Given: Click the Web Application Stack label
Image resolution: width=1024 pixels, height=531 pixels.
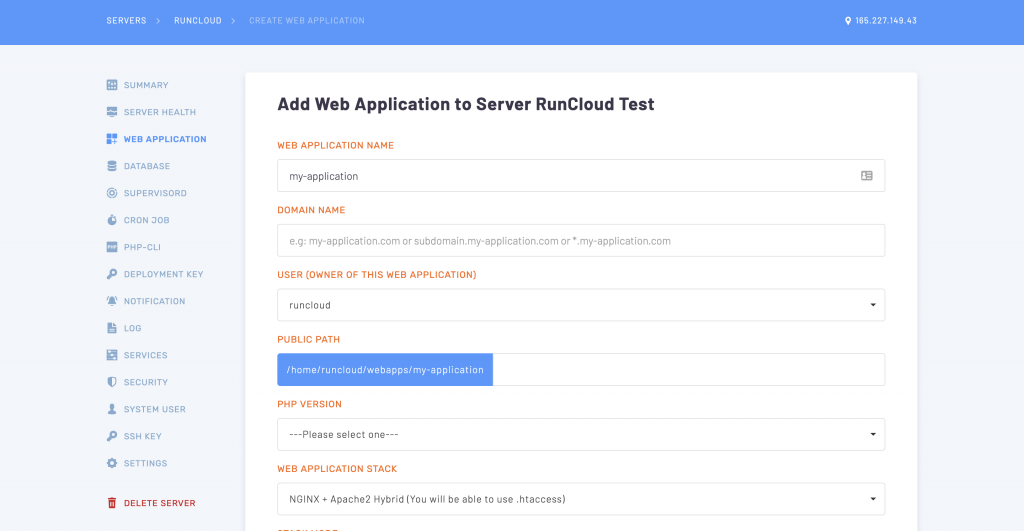Looking at the screenshot, I should (337, 469).
